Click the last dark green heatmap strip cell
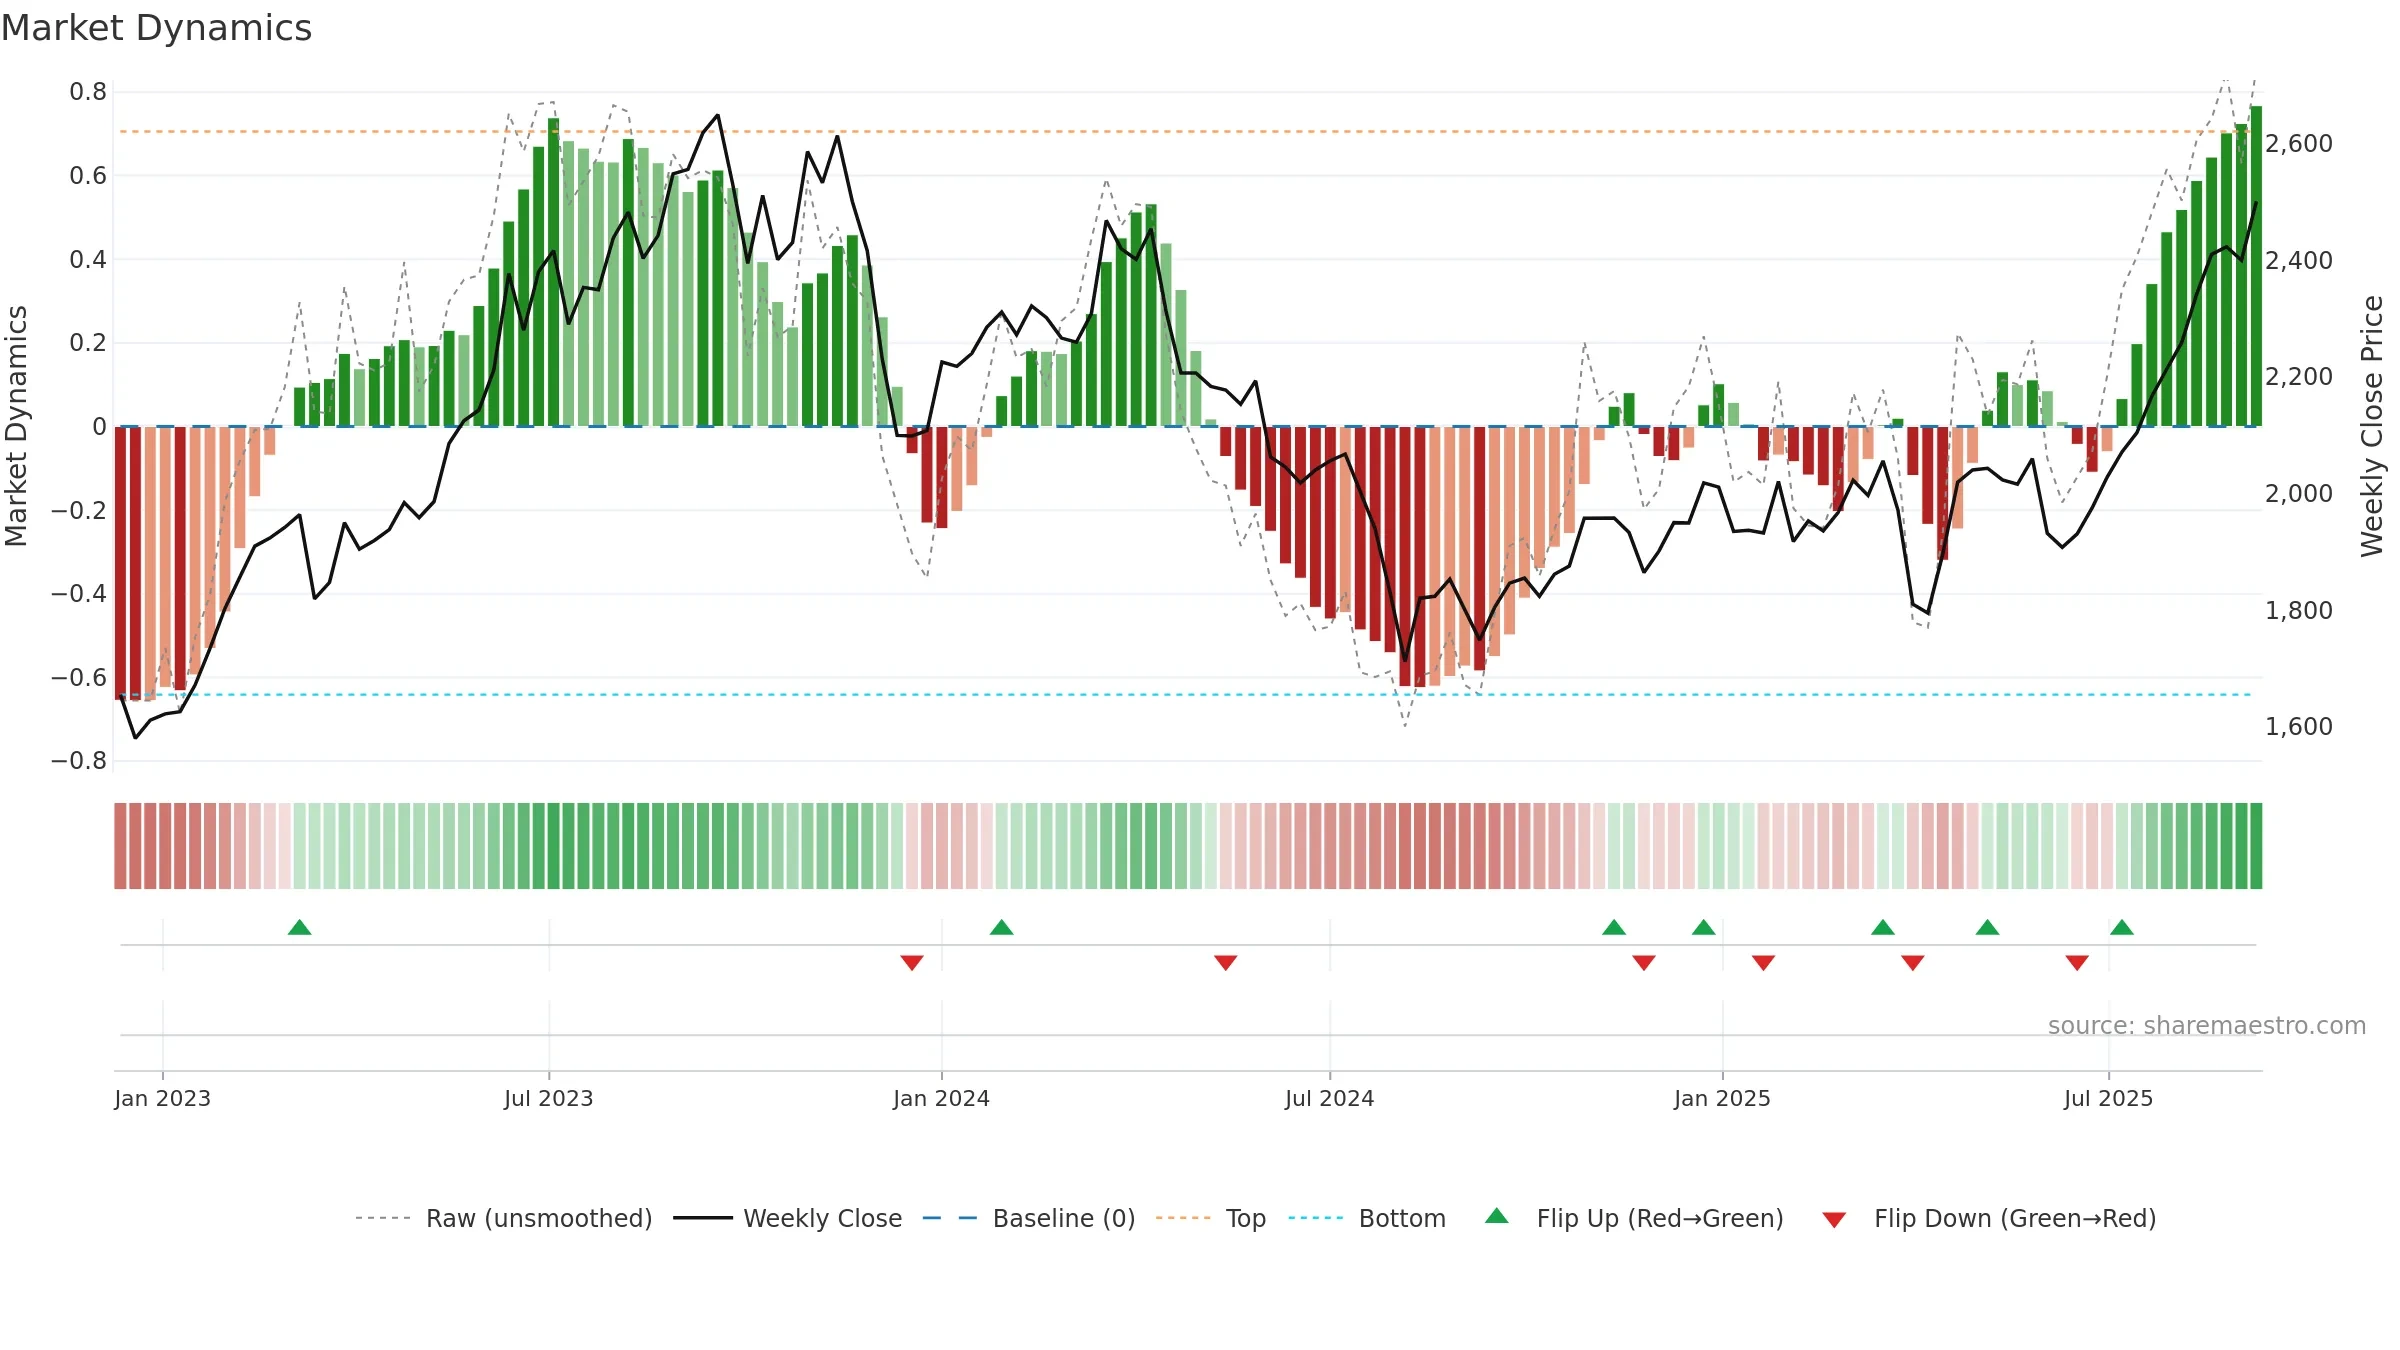The width and height of the screenshot is (2400, 1350). point(2256,846)
